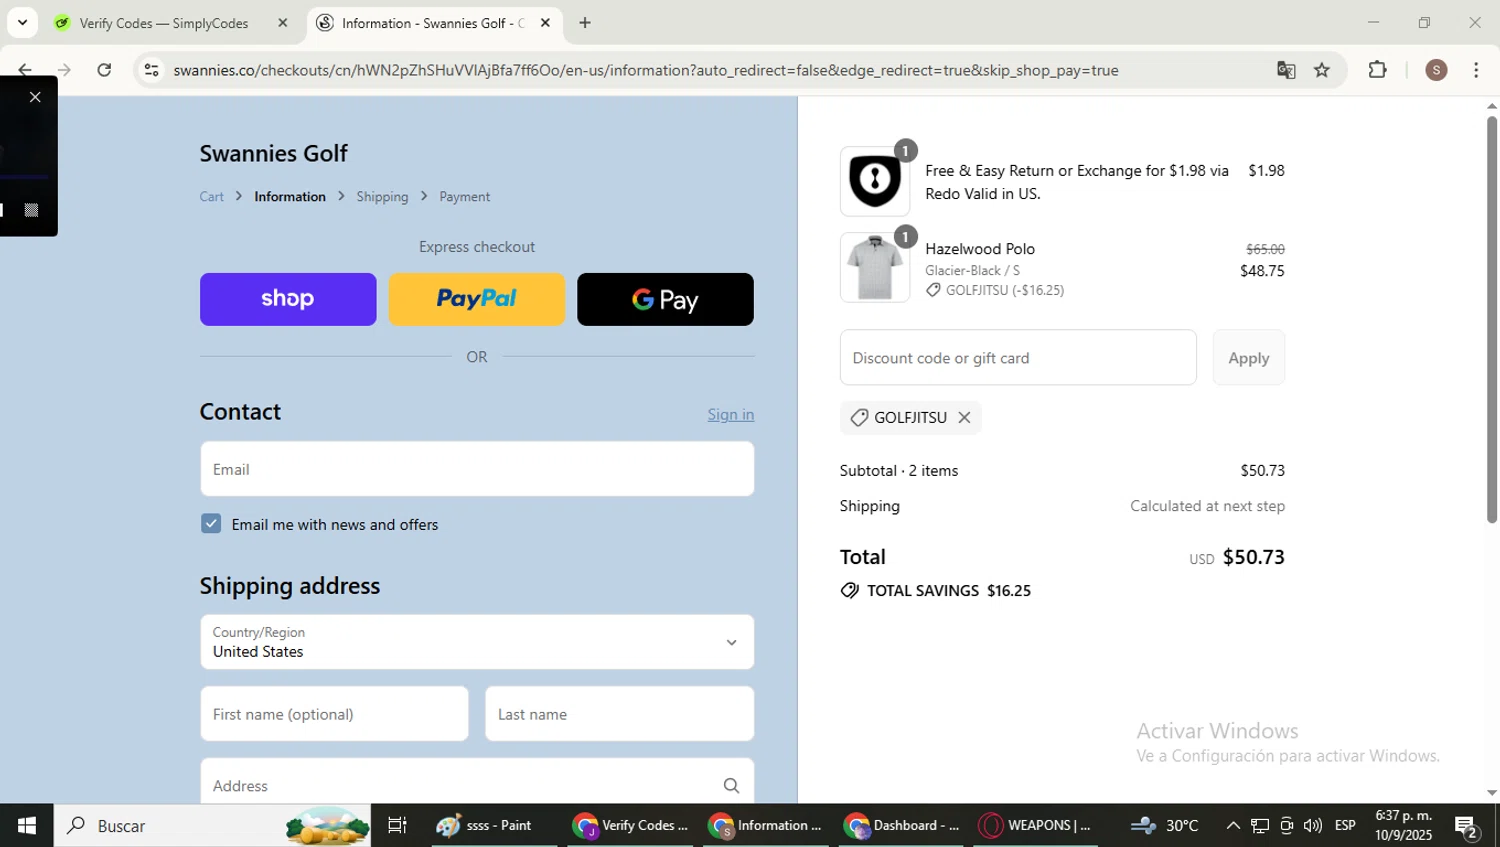Switch to ssss - Paint taskbar app
The width and height of the screenshot is (1500, 847).
pos(494,826)
